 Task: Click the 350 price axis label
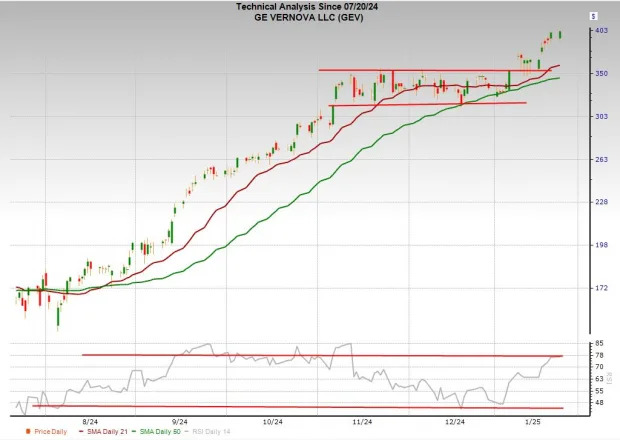601,74
